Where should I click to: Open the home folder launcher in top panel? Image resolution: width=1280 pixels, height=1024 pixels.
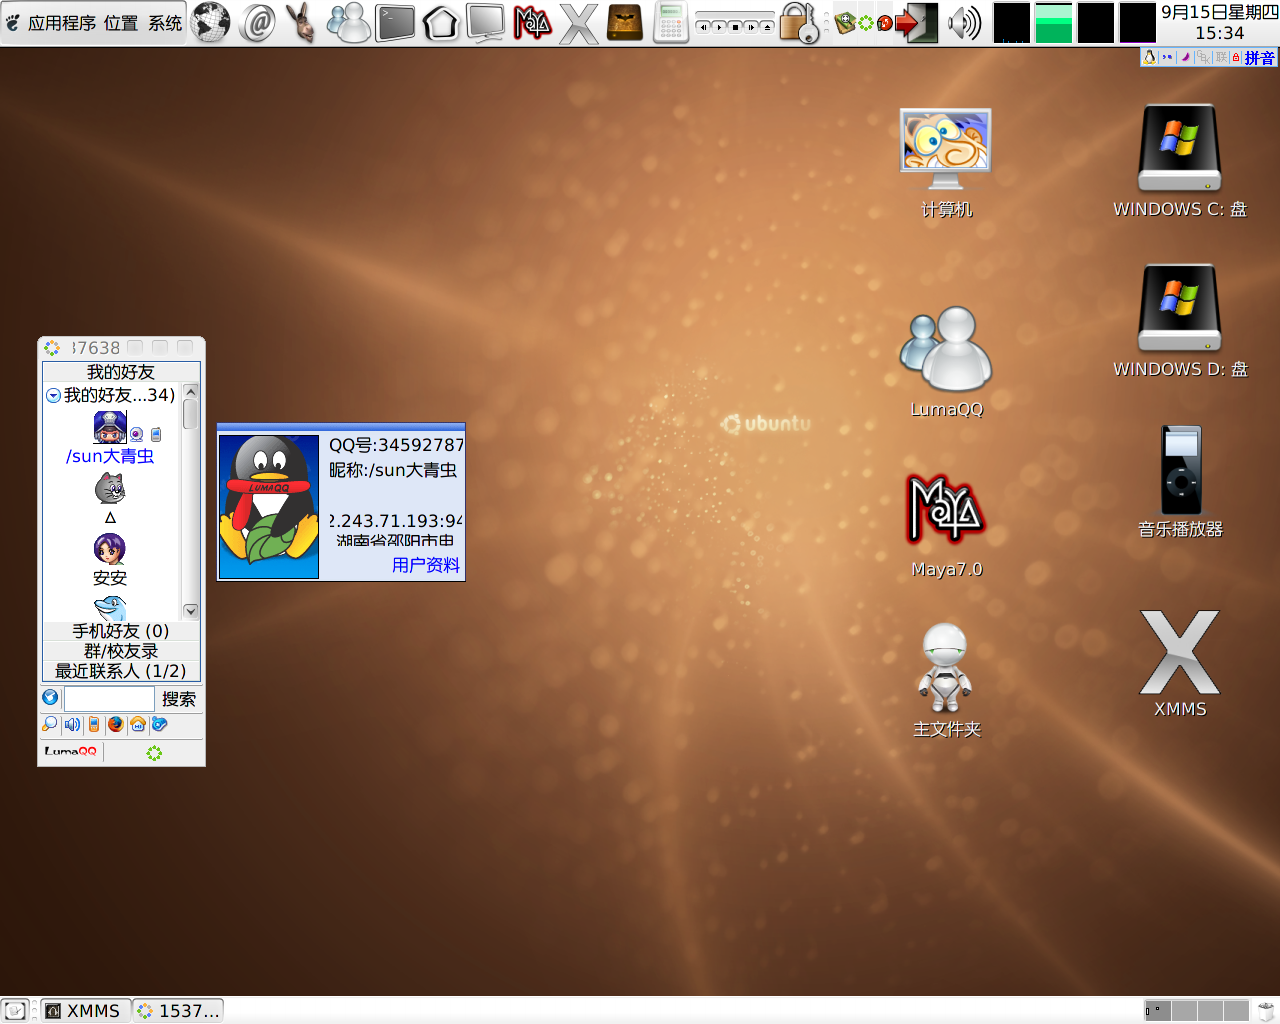click(440, 22)
